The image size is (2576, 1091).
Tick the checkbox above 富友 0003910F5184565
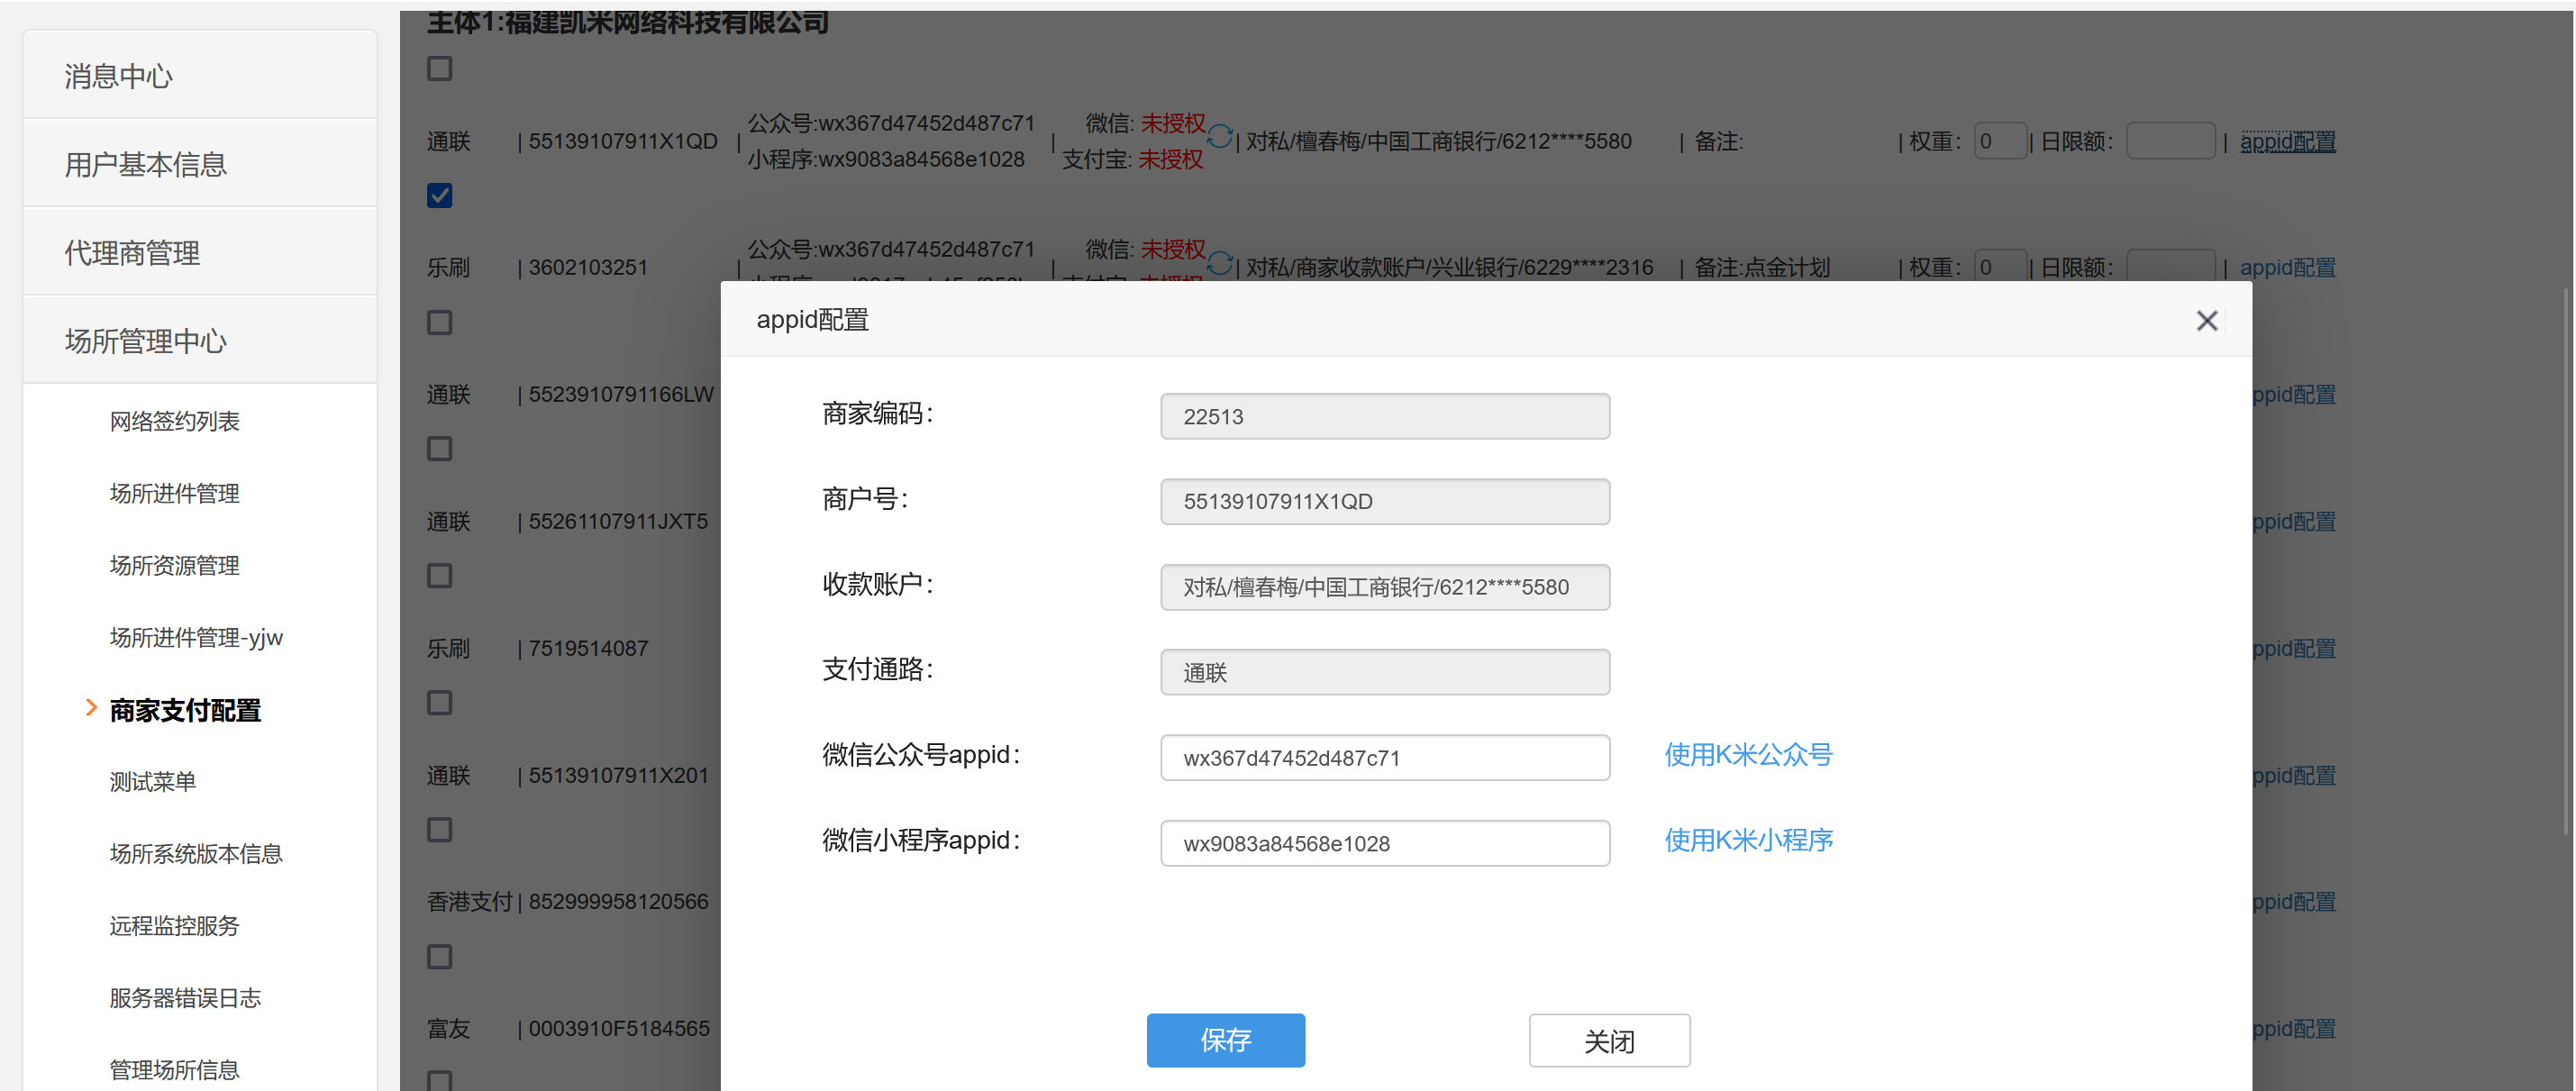[440, 957]
